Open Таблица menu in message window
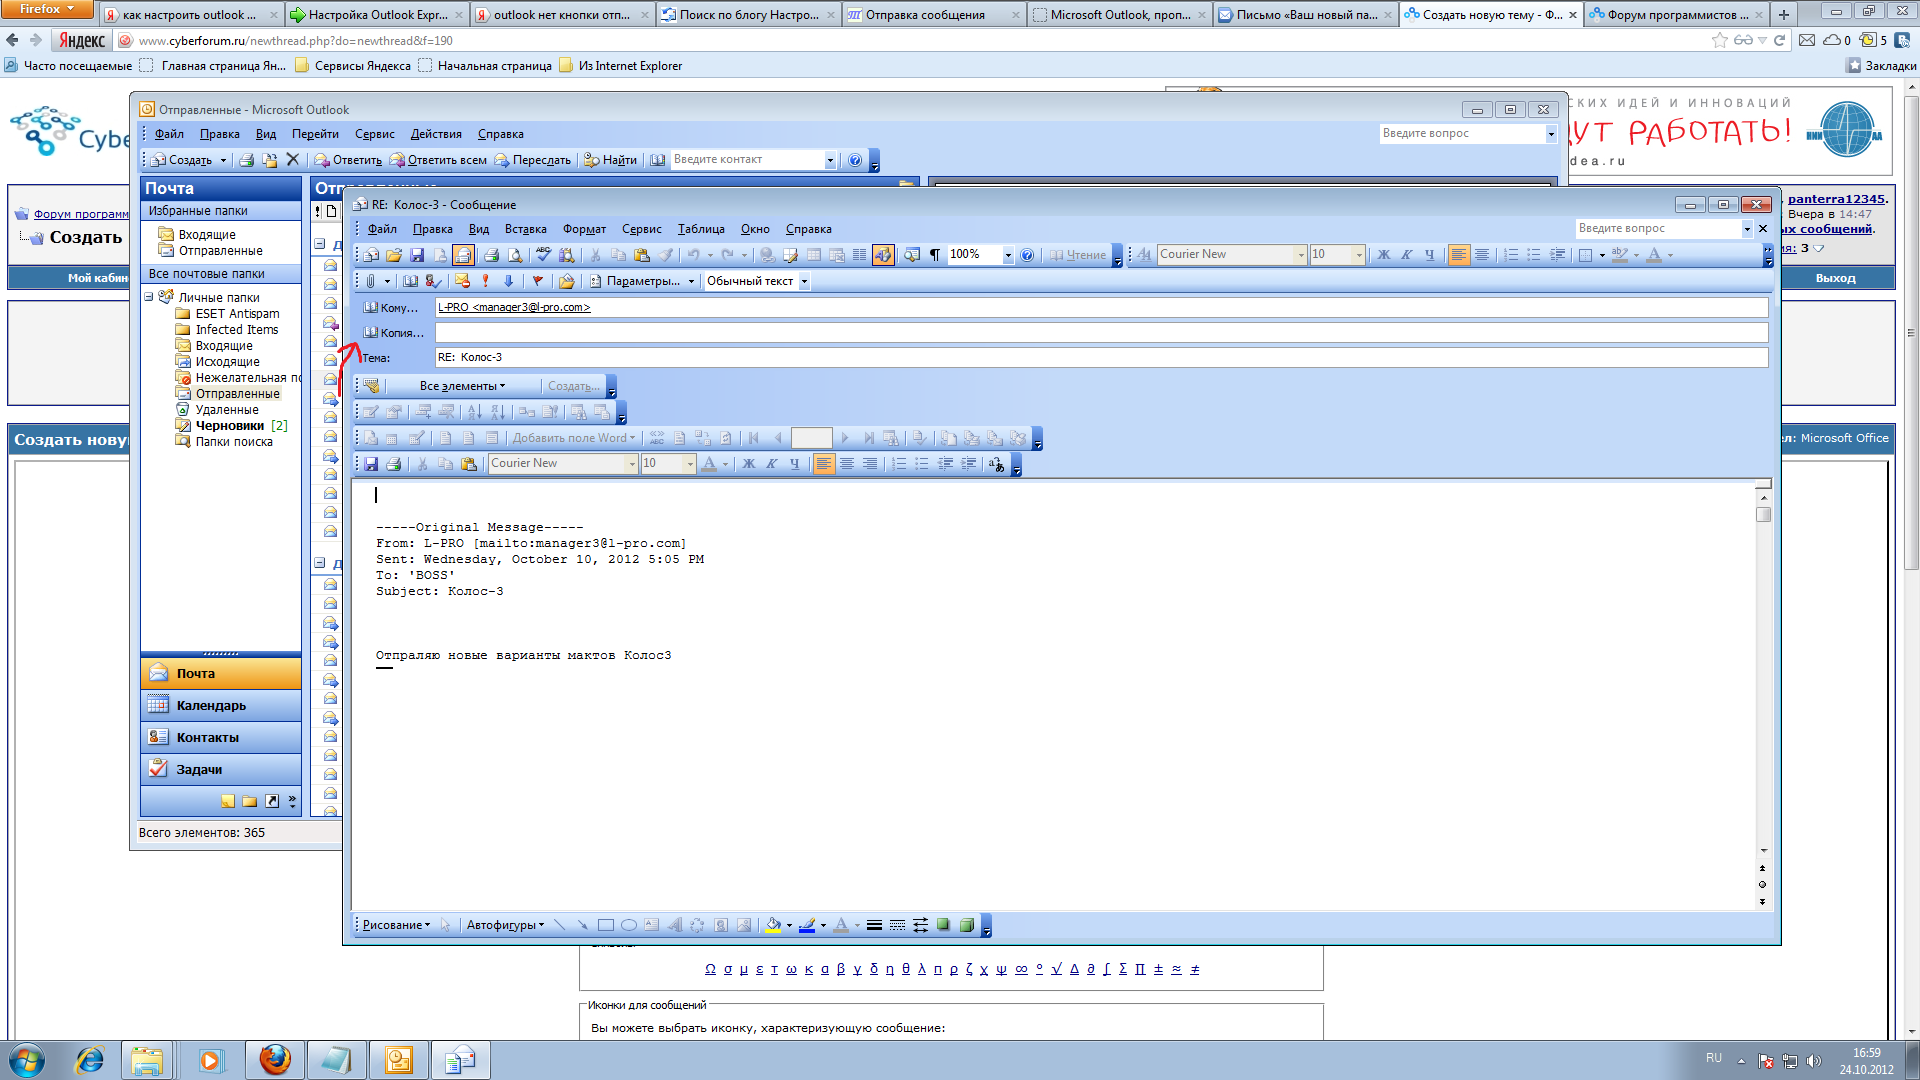 (x=701, y=229)
